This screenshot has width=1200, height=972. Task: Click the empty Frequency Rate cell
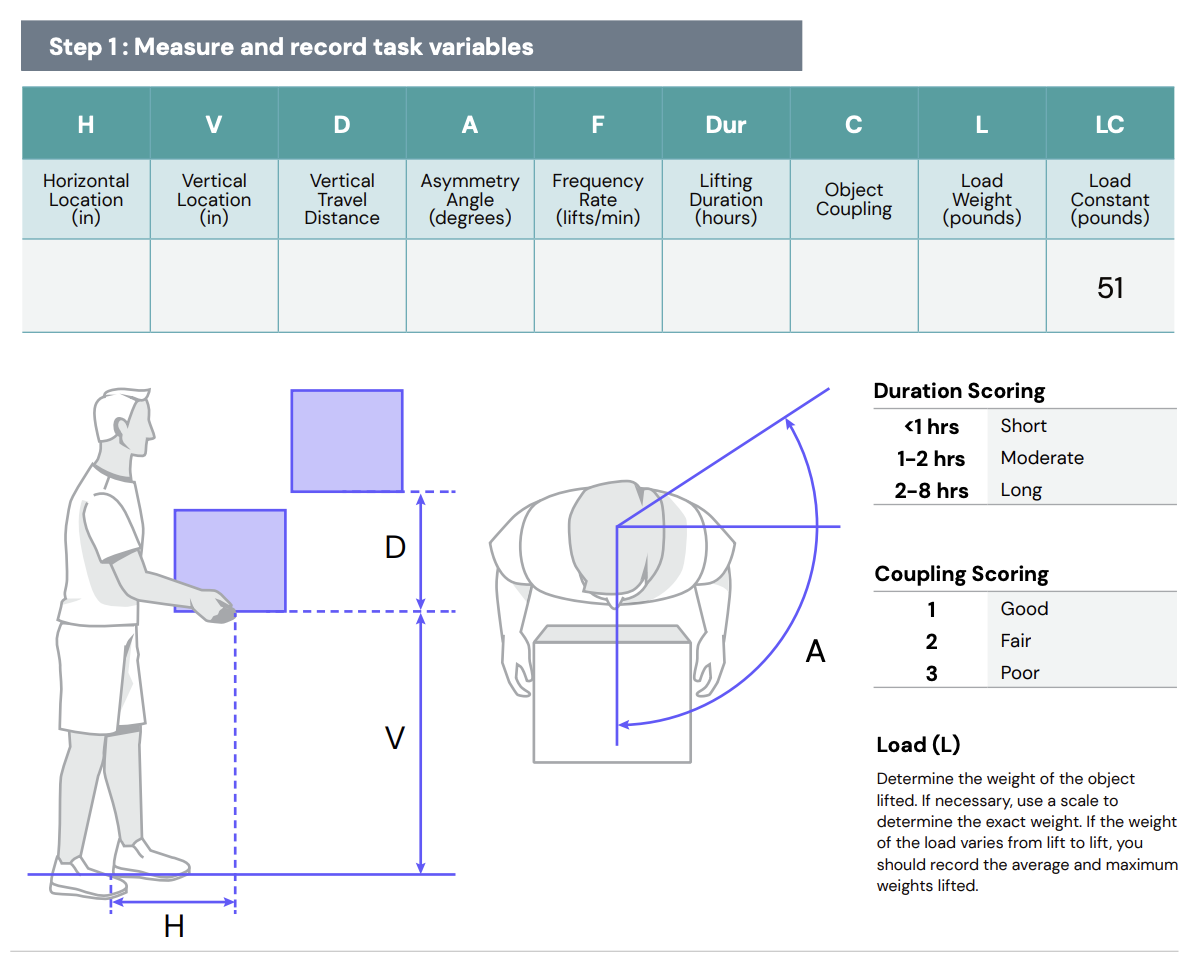click(x=598, y=286)
